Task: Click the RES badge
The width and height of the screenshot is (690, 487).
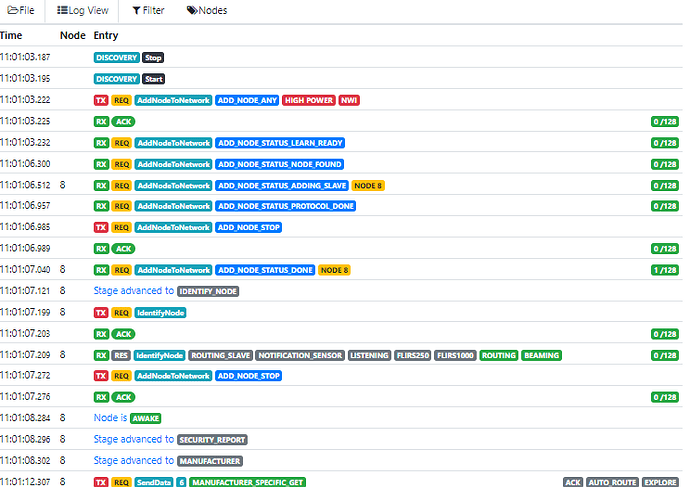Action: (x=121, y=355)
